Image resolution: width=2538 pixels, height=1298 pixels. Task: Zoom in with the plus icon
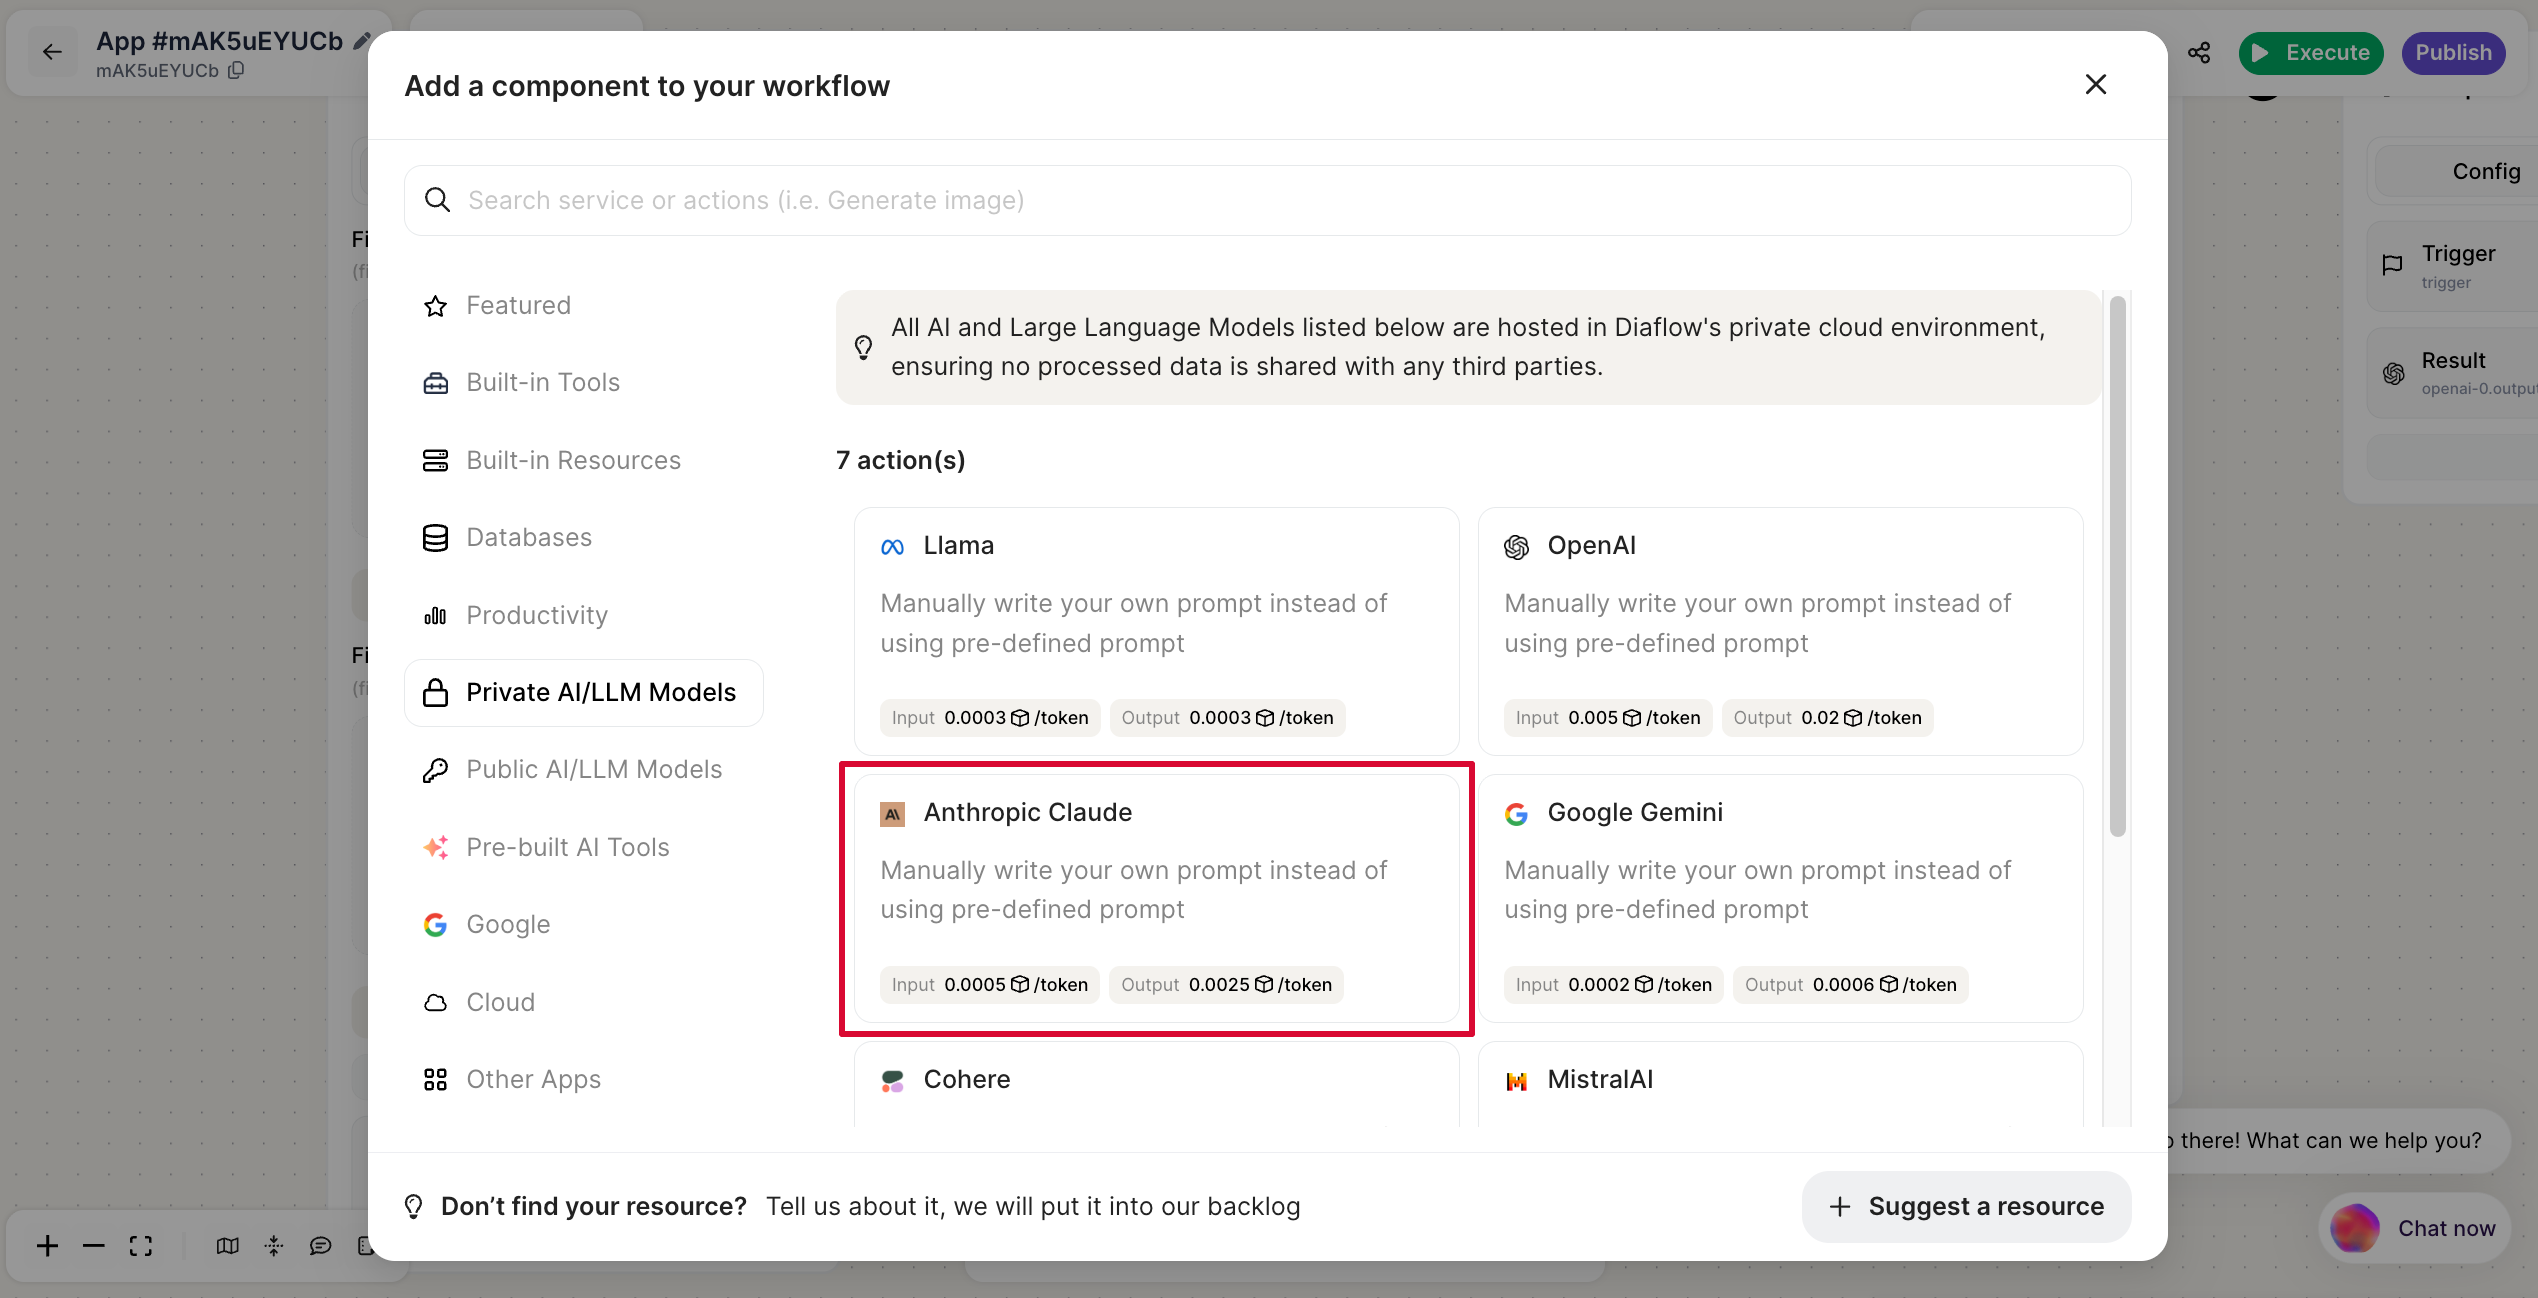coord(47,1245)
